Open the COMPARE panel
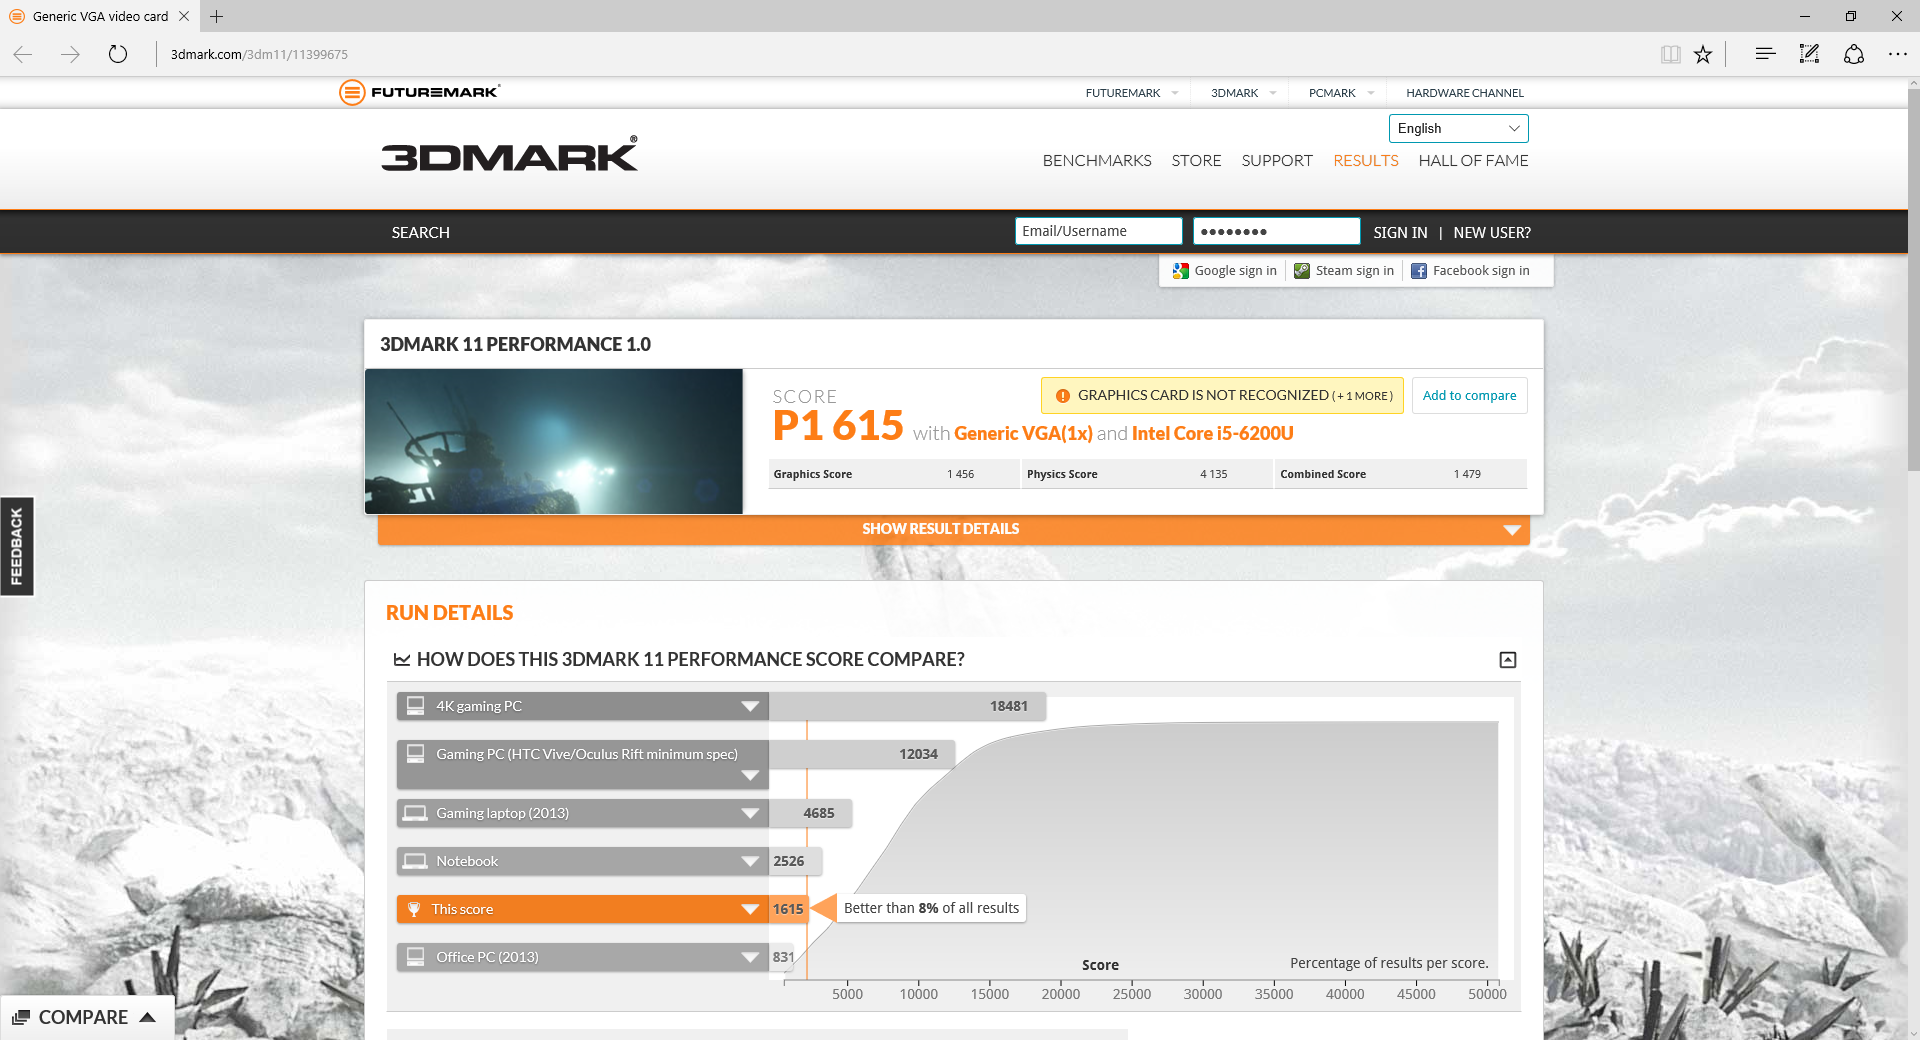 click(86, 1017)
